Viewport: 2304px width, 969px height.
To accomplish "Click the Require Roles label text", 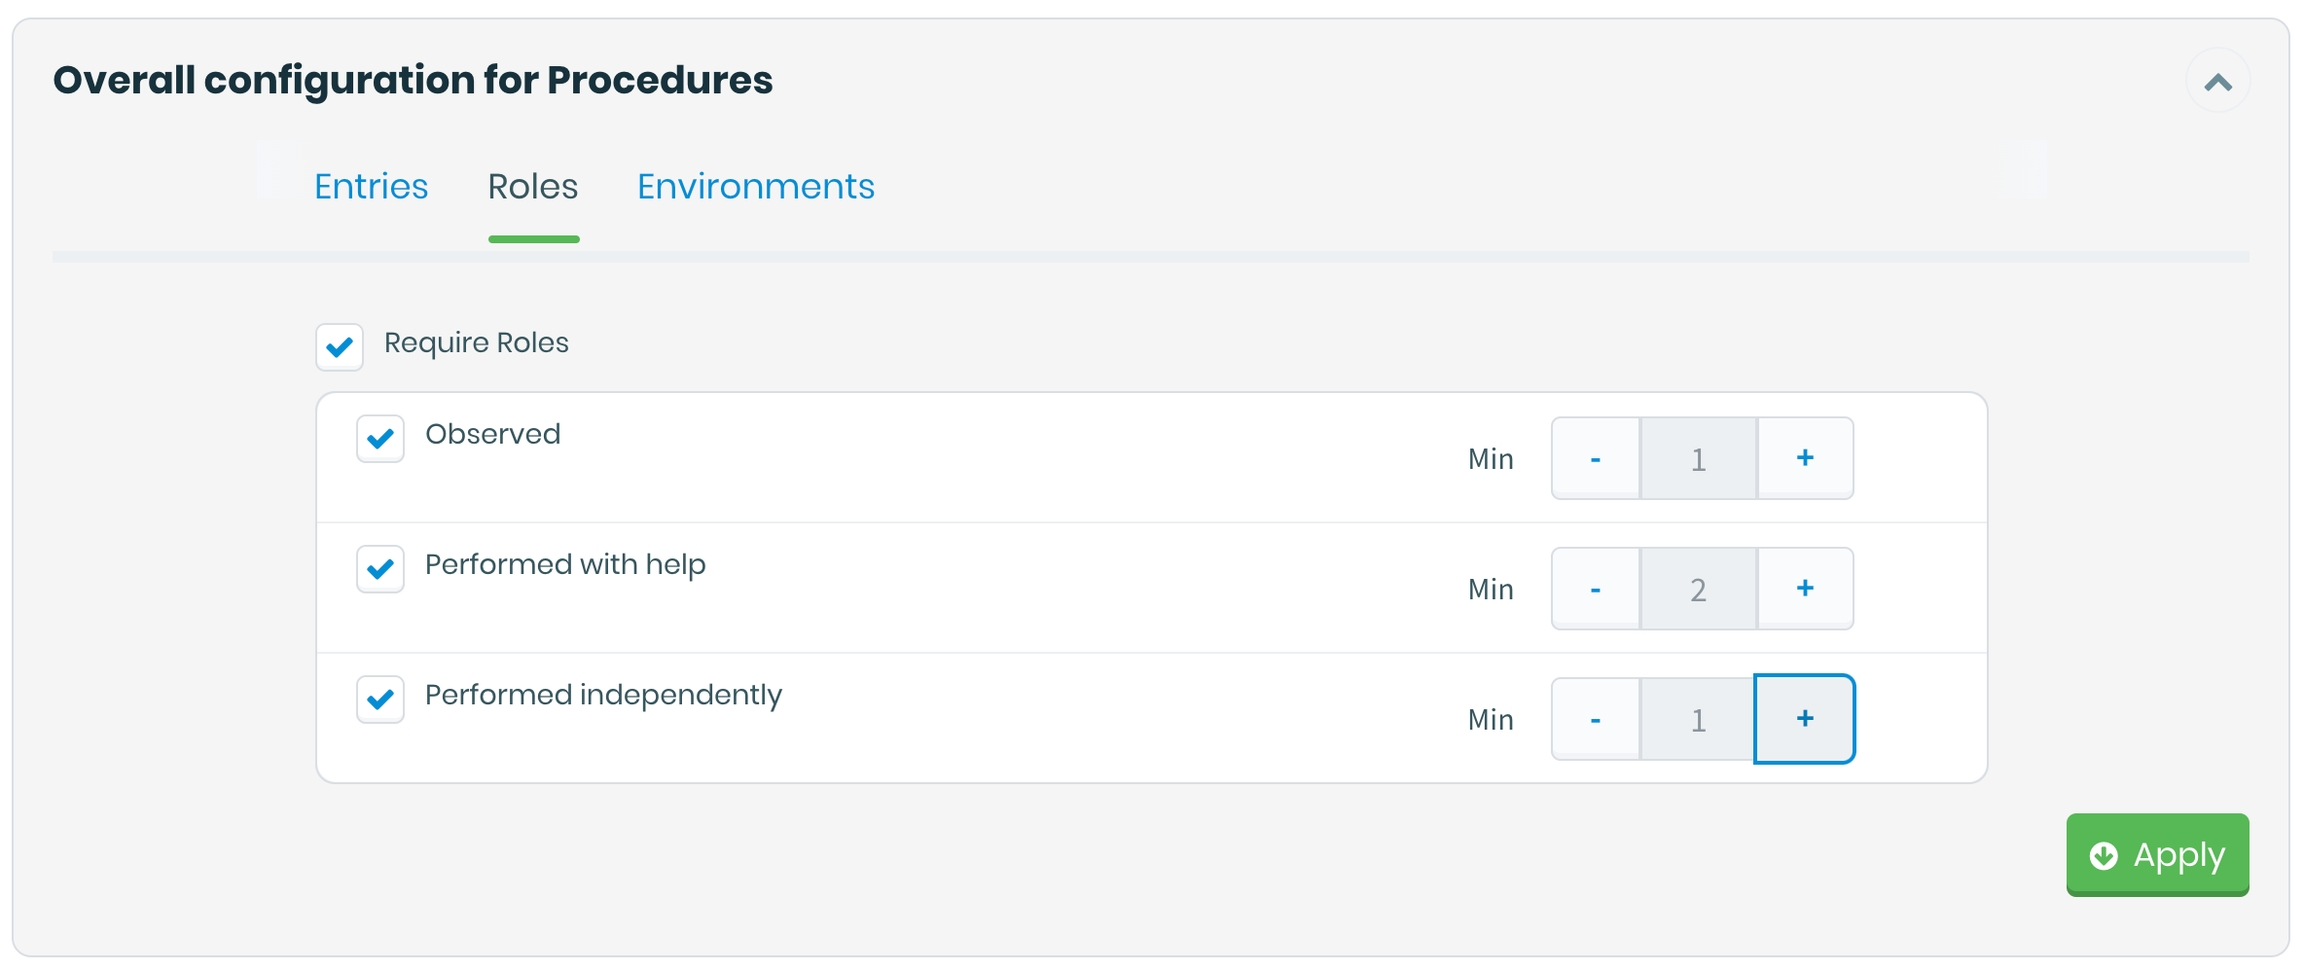I will pyautogui.click(x=476, y=343).
